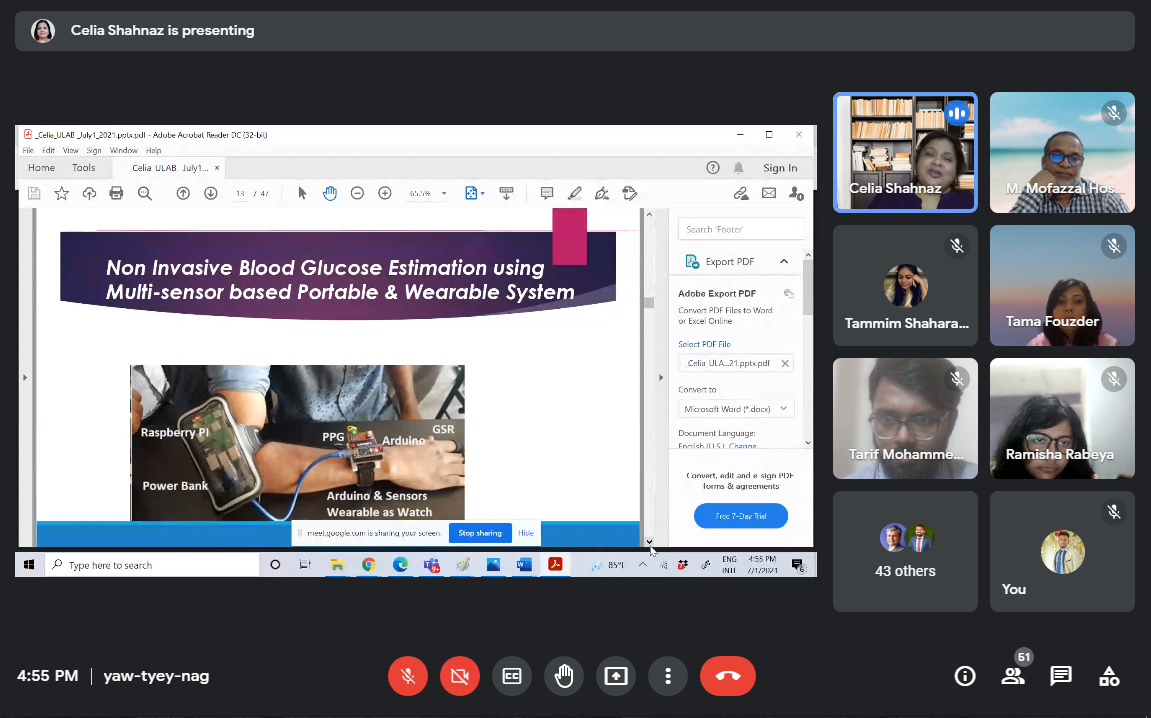1151x718 pixels.
Task: Show the participants list
Action: (x=1013, y=676)
